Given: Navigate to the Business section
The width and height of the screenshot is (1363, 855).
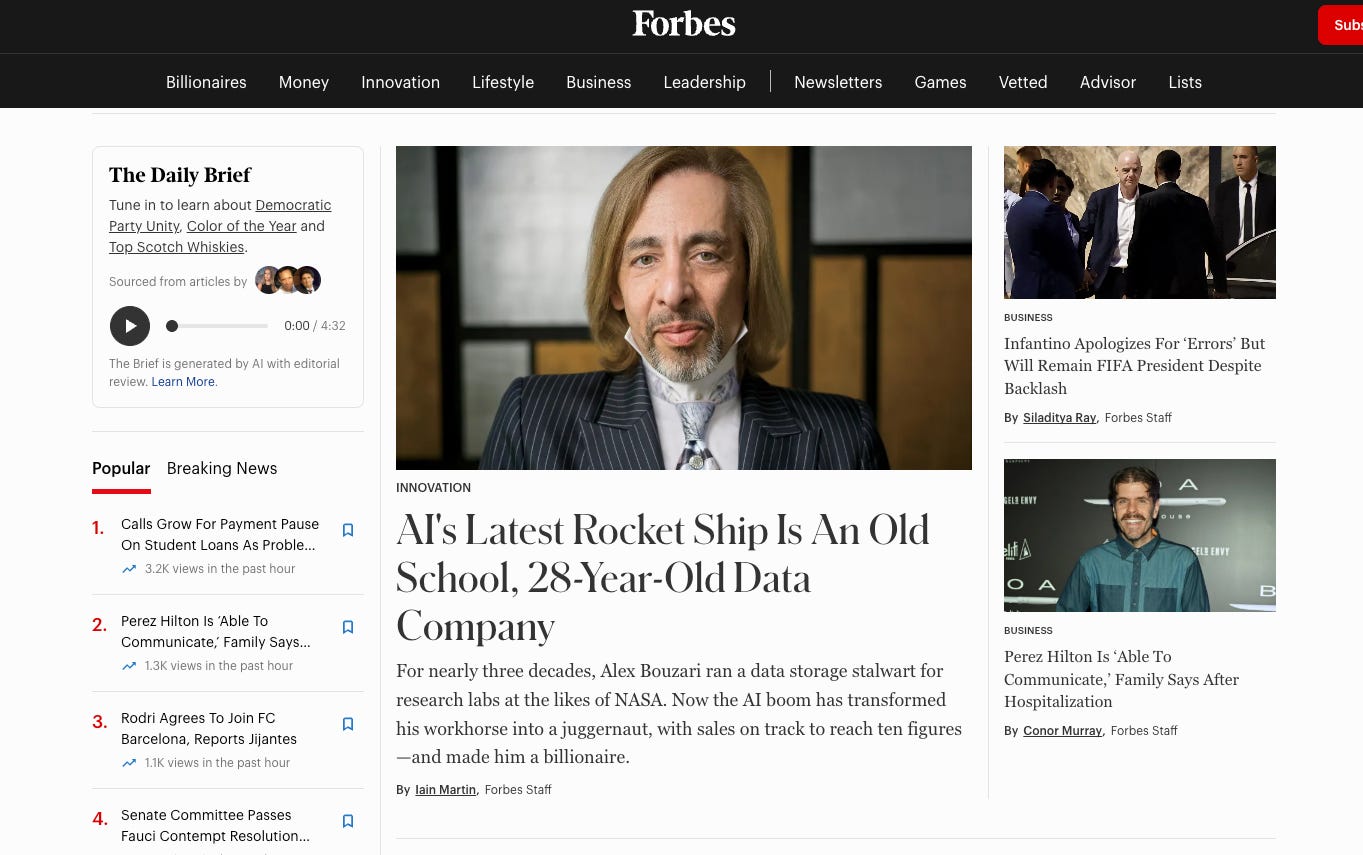Looking at the screenshot, I should [x=598, y=82].
